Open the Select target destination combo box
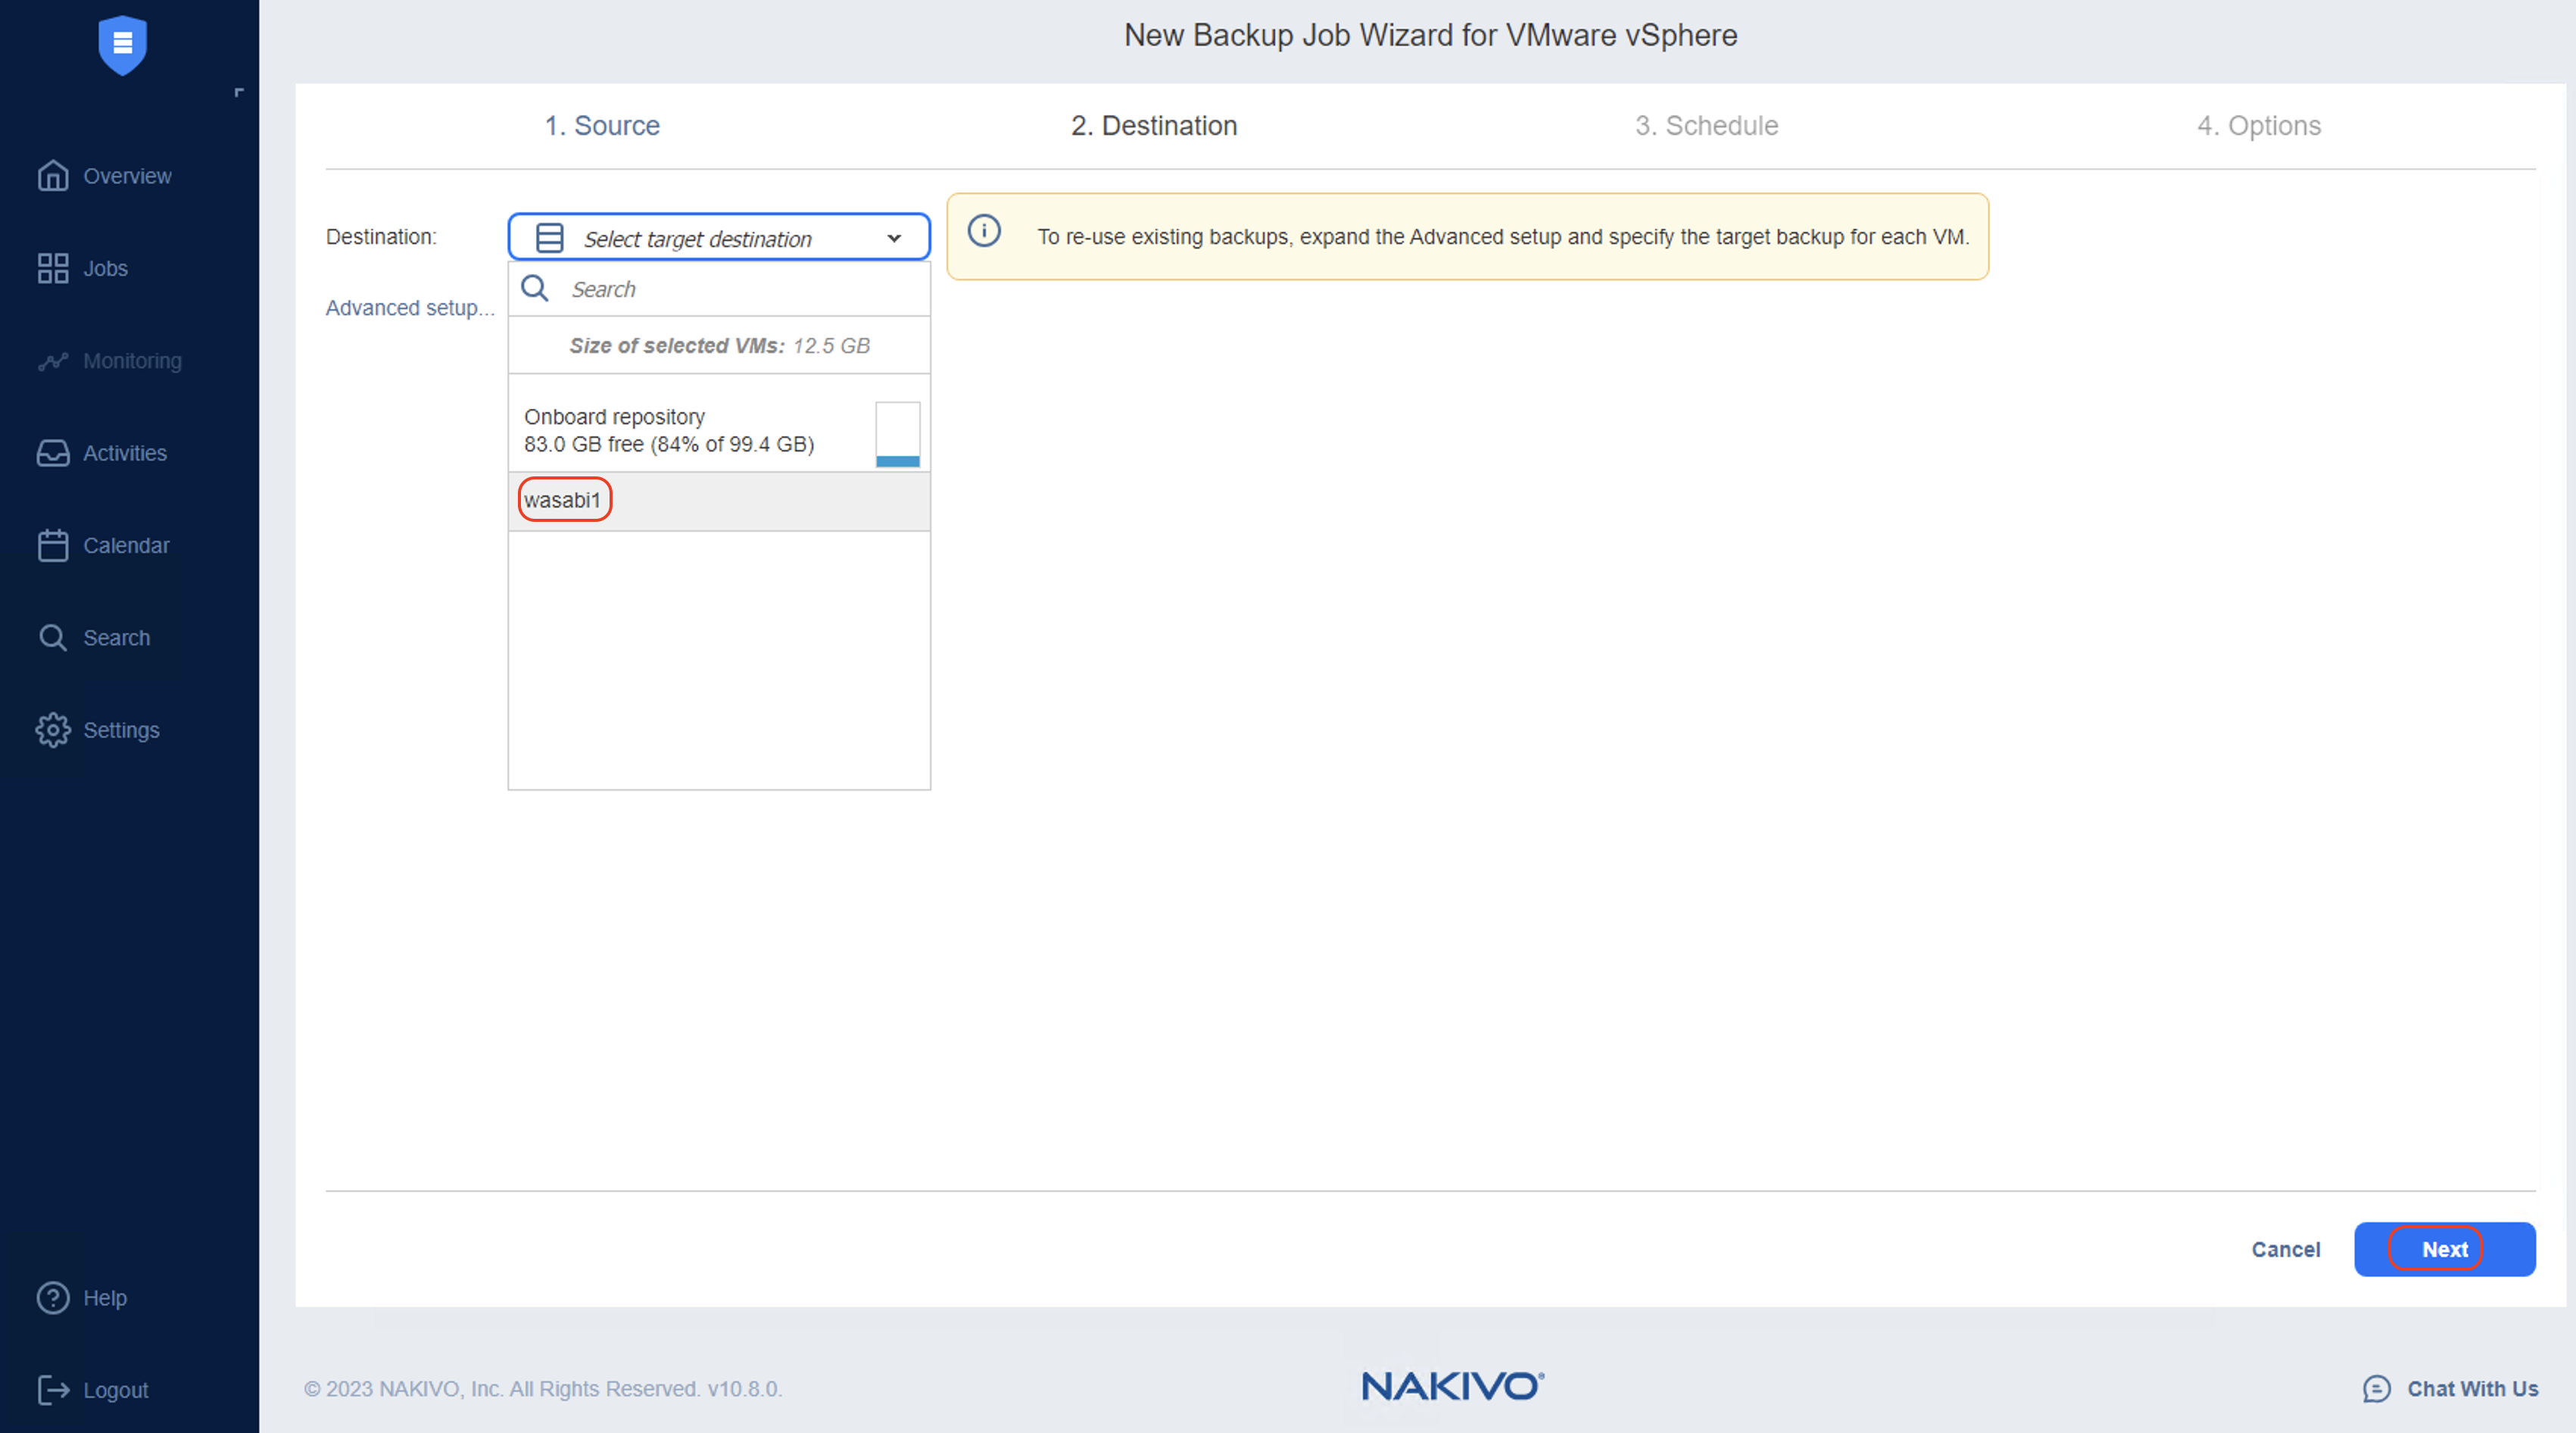This screenshot has height=1433, width=2576. [x=719, y=237]
